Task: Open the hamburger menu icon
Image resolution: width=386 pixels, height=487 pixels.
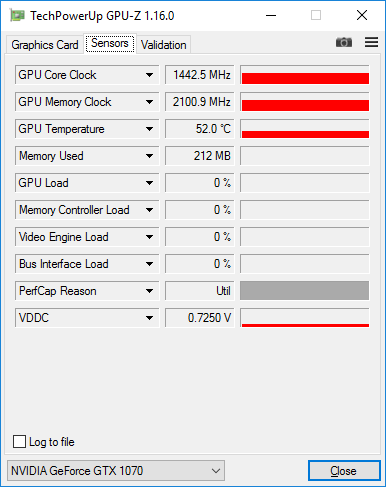Action: 371,42
